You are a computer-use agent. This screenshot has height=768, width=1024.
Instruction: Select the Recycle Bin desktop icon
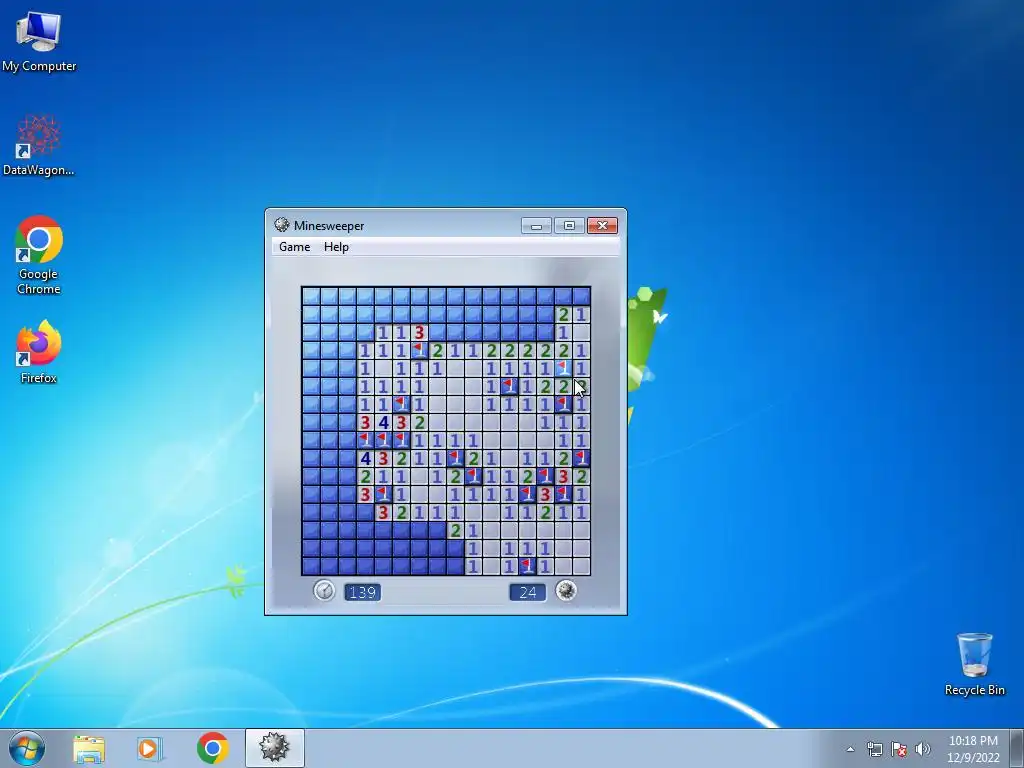pos(974,664)
